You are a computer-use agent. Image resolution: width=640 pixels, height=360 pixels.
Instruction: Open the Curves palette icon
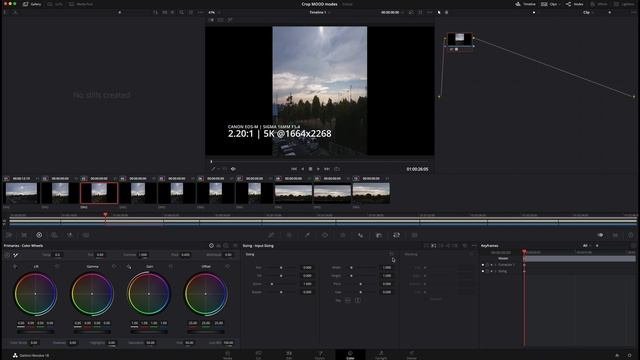pos(271,235)
